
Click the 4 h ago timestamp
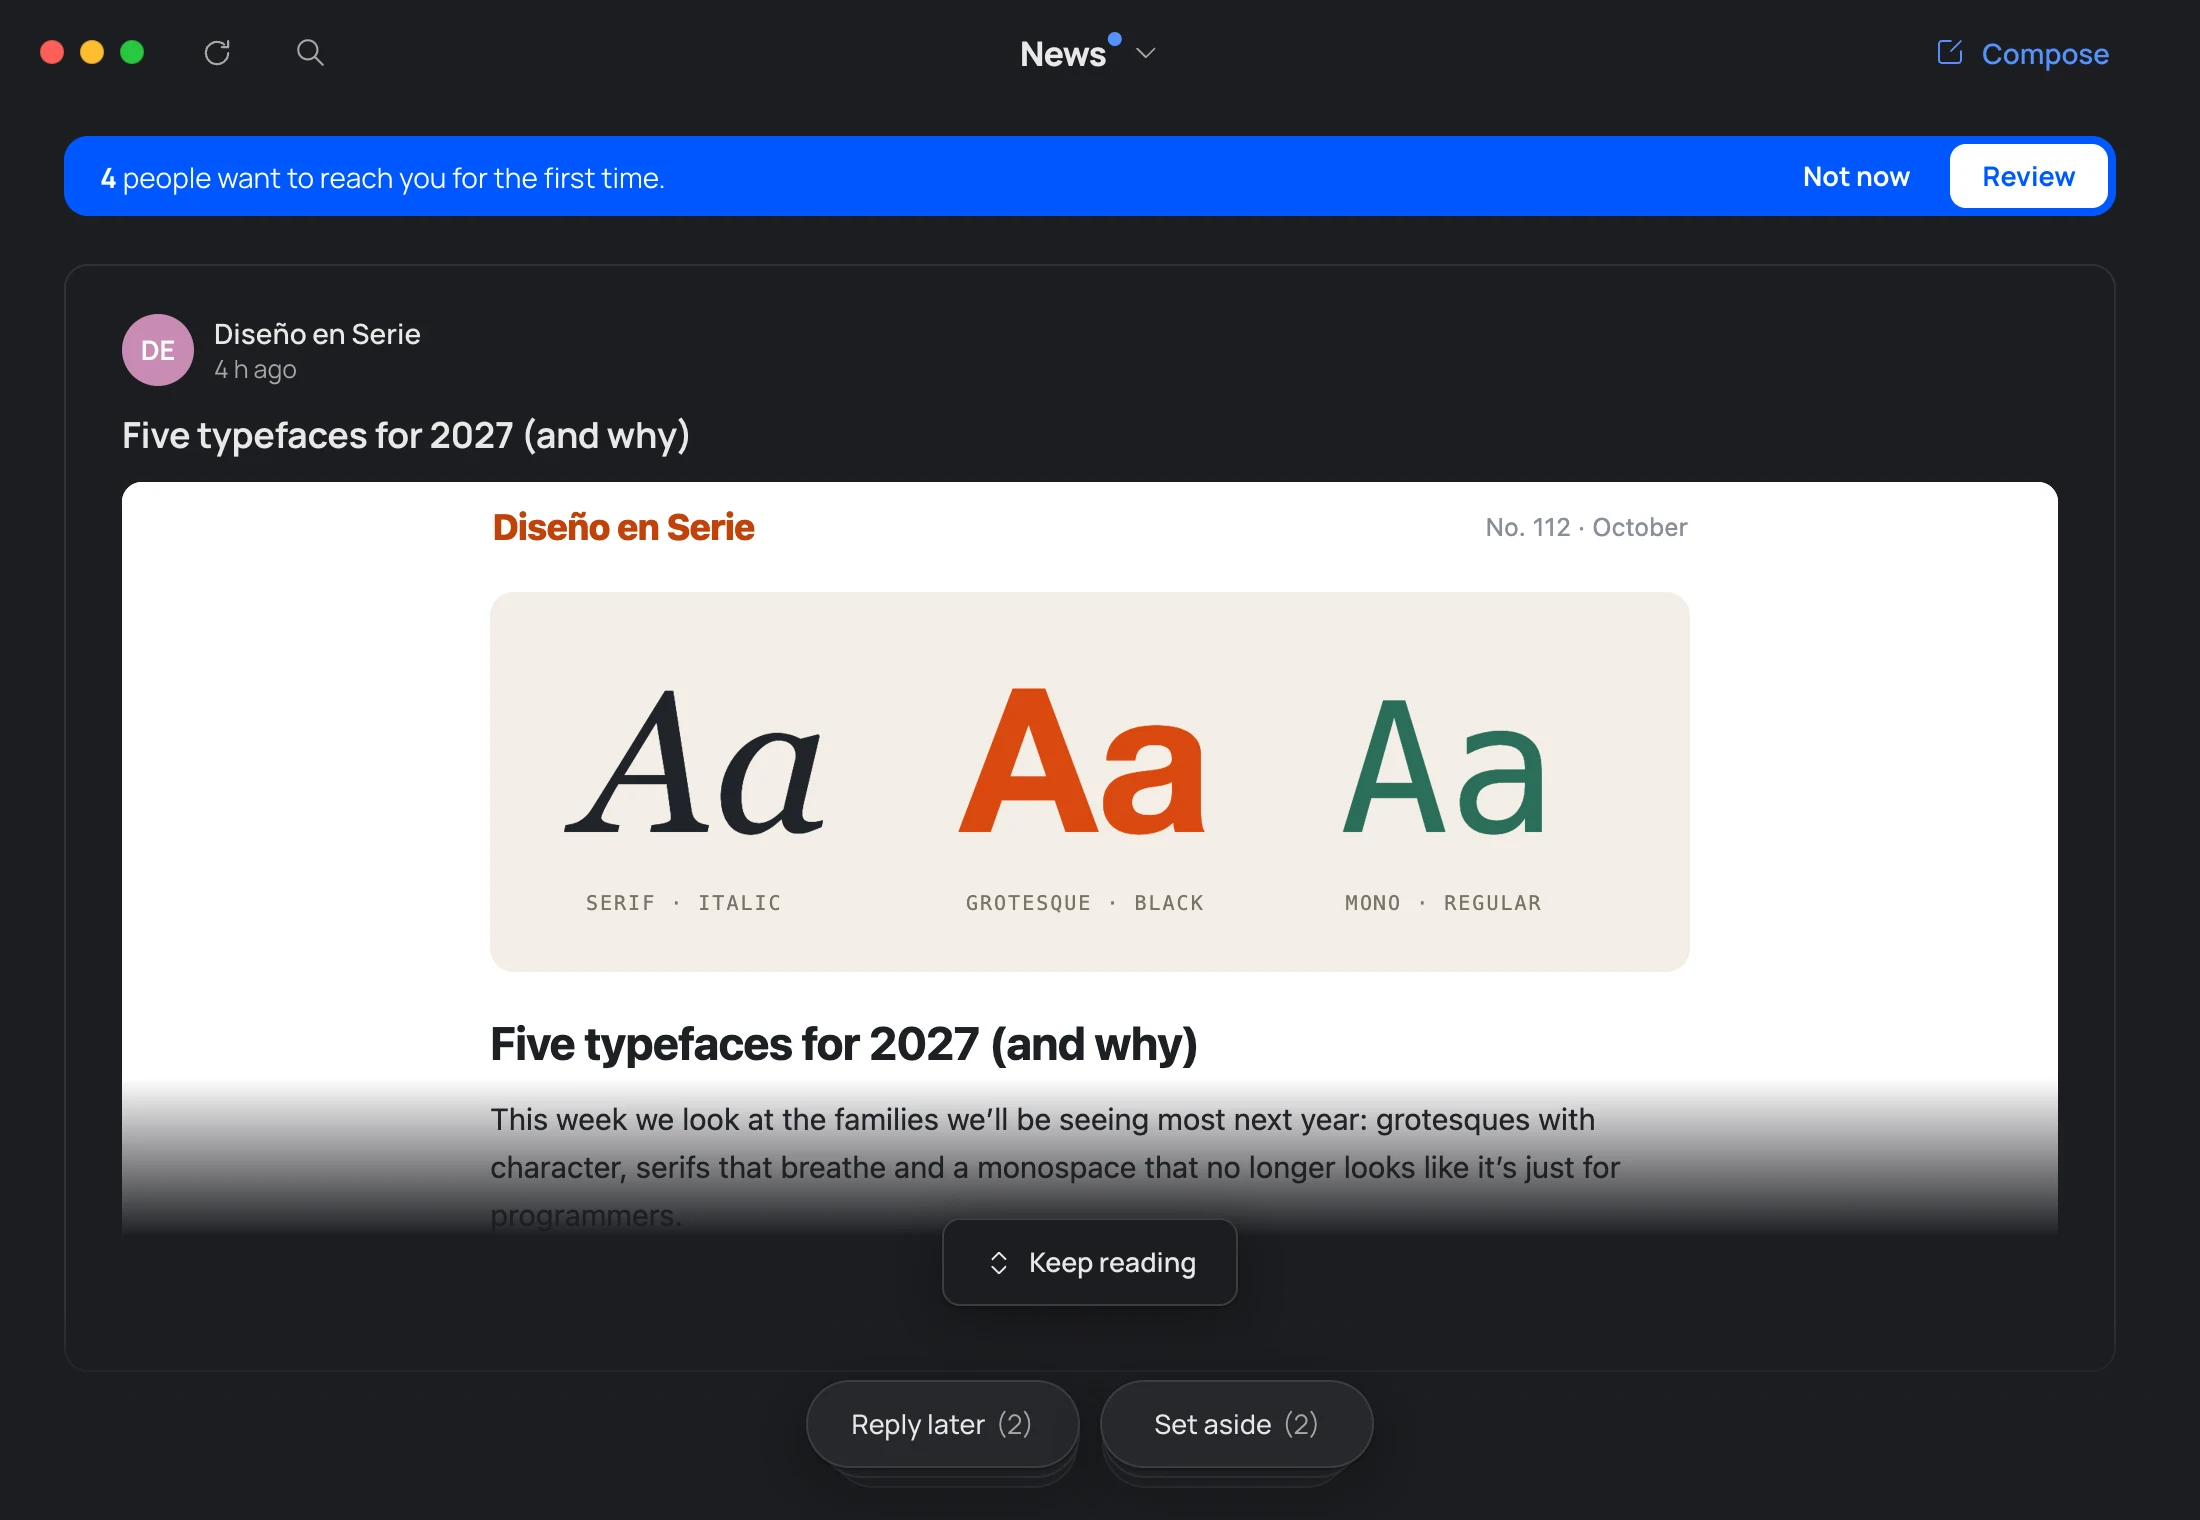click(255, 370)
